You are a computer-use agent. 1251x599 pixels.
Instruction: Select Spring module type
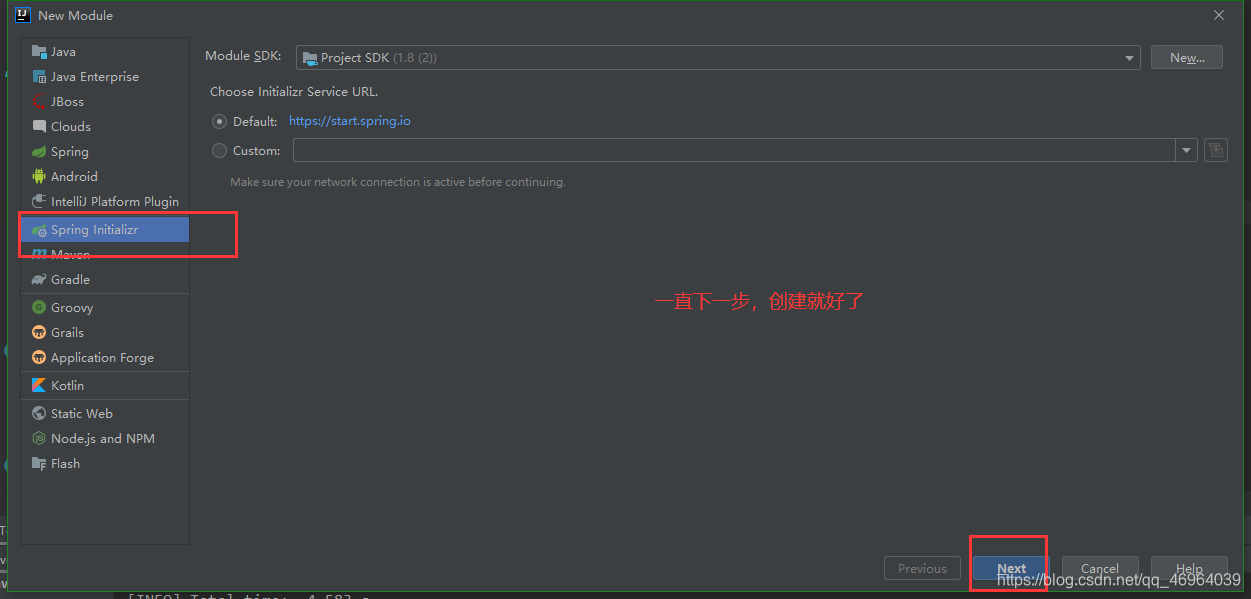[105, 152]
